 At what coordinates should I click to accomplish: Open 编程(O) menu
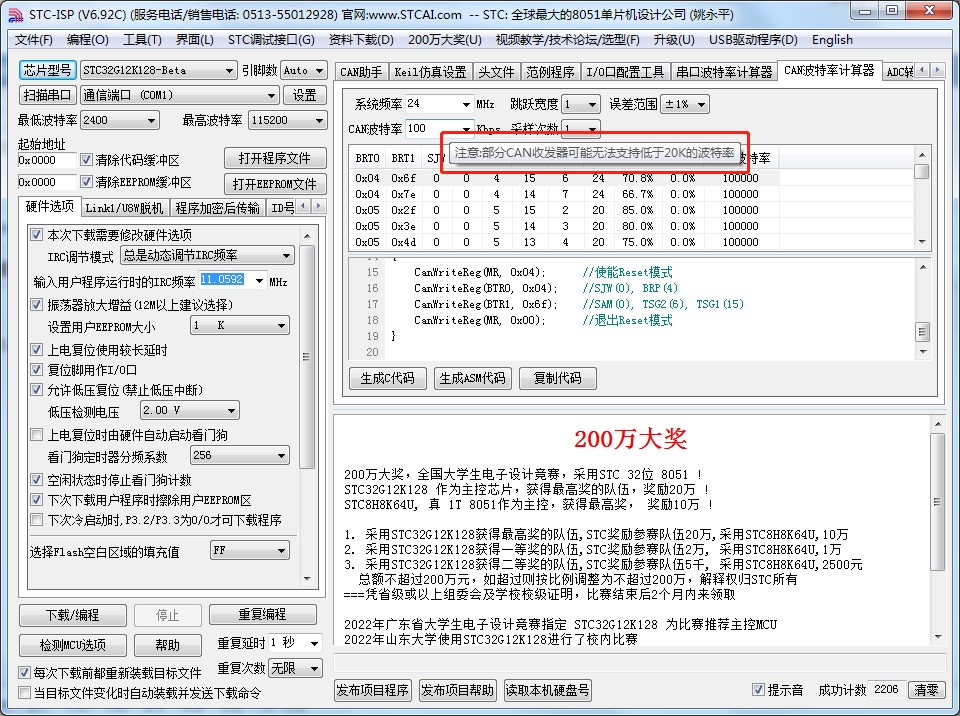(x=88, y=40)
